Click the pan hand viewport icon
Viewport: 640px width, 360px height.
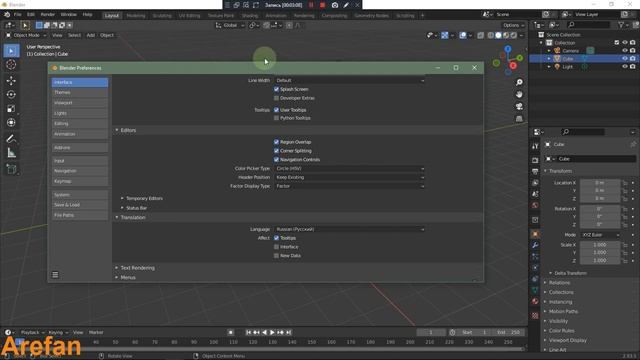click(519, 94)
